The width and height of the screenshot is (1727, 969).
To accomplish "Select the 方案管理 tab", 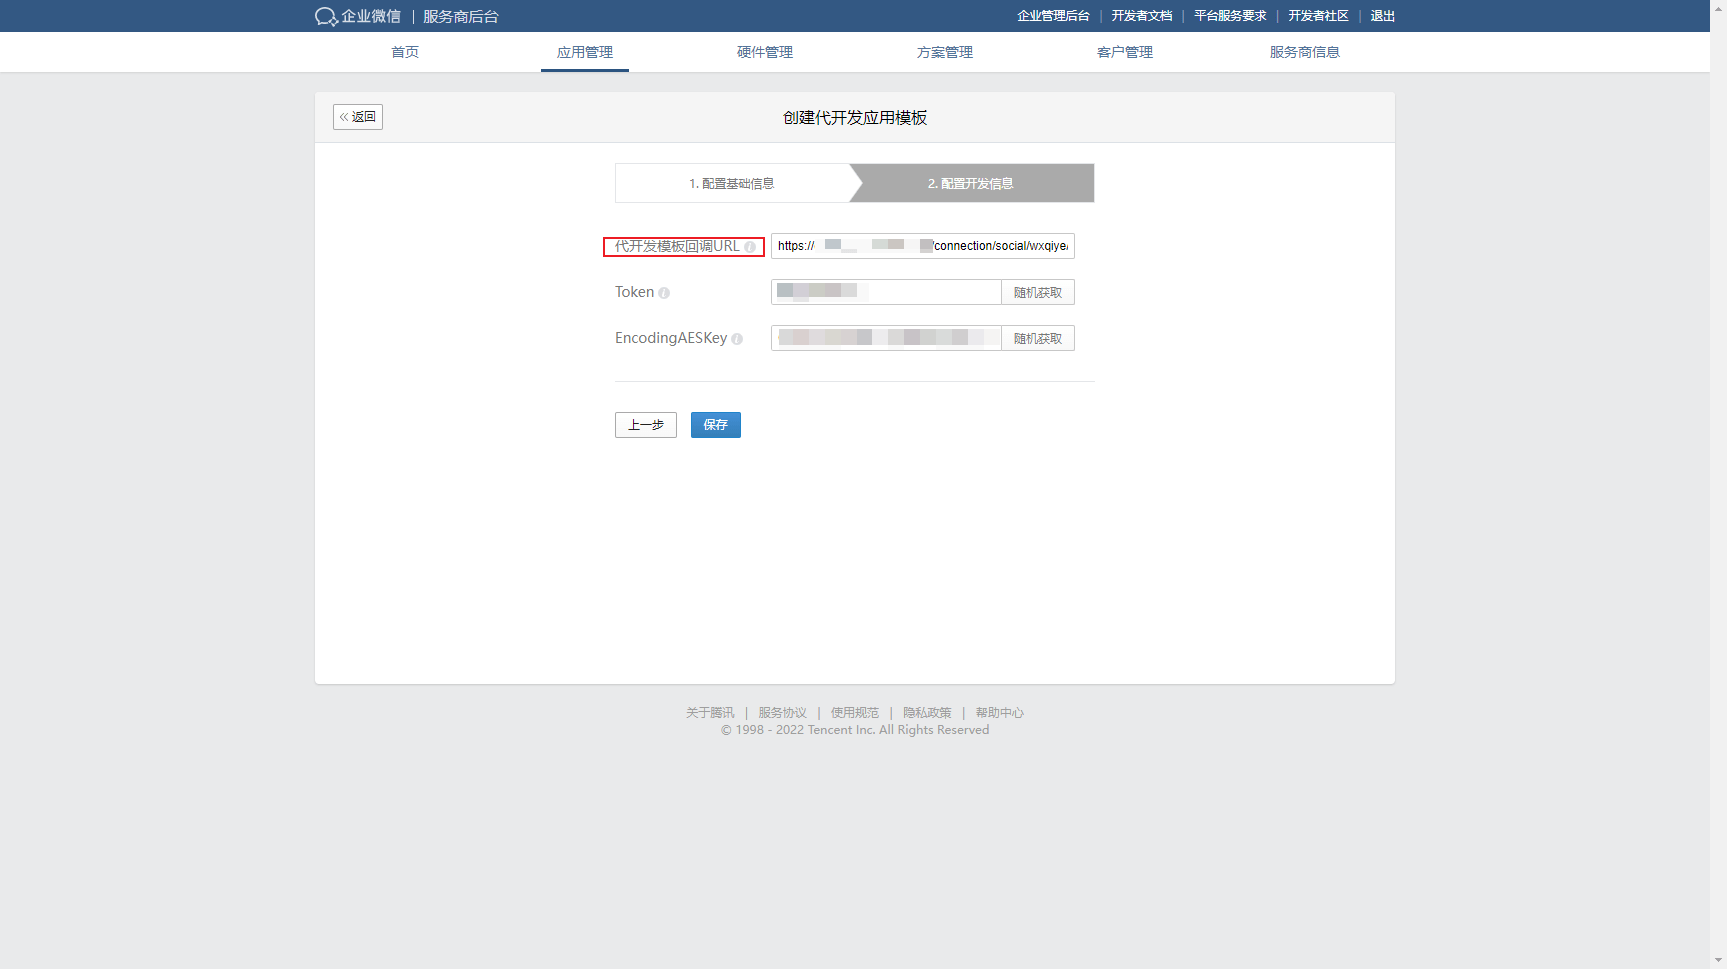I will 945,52.
